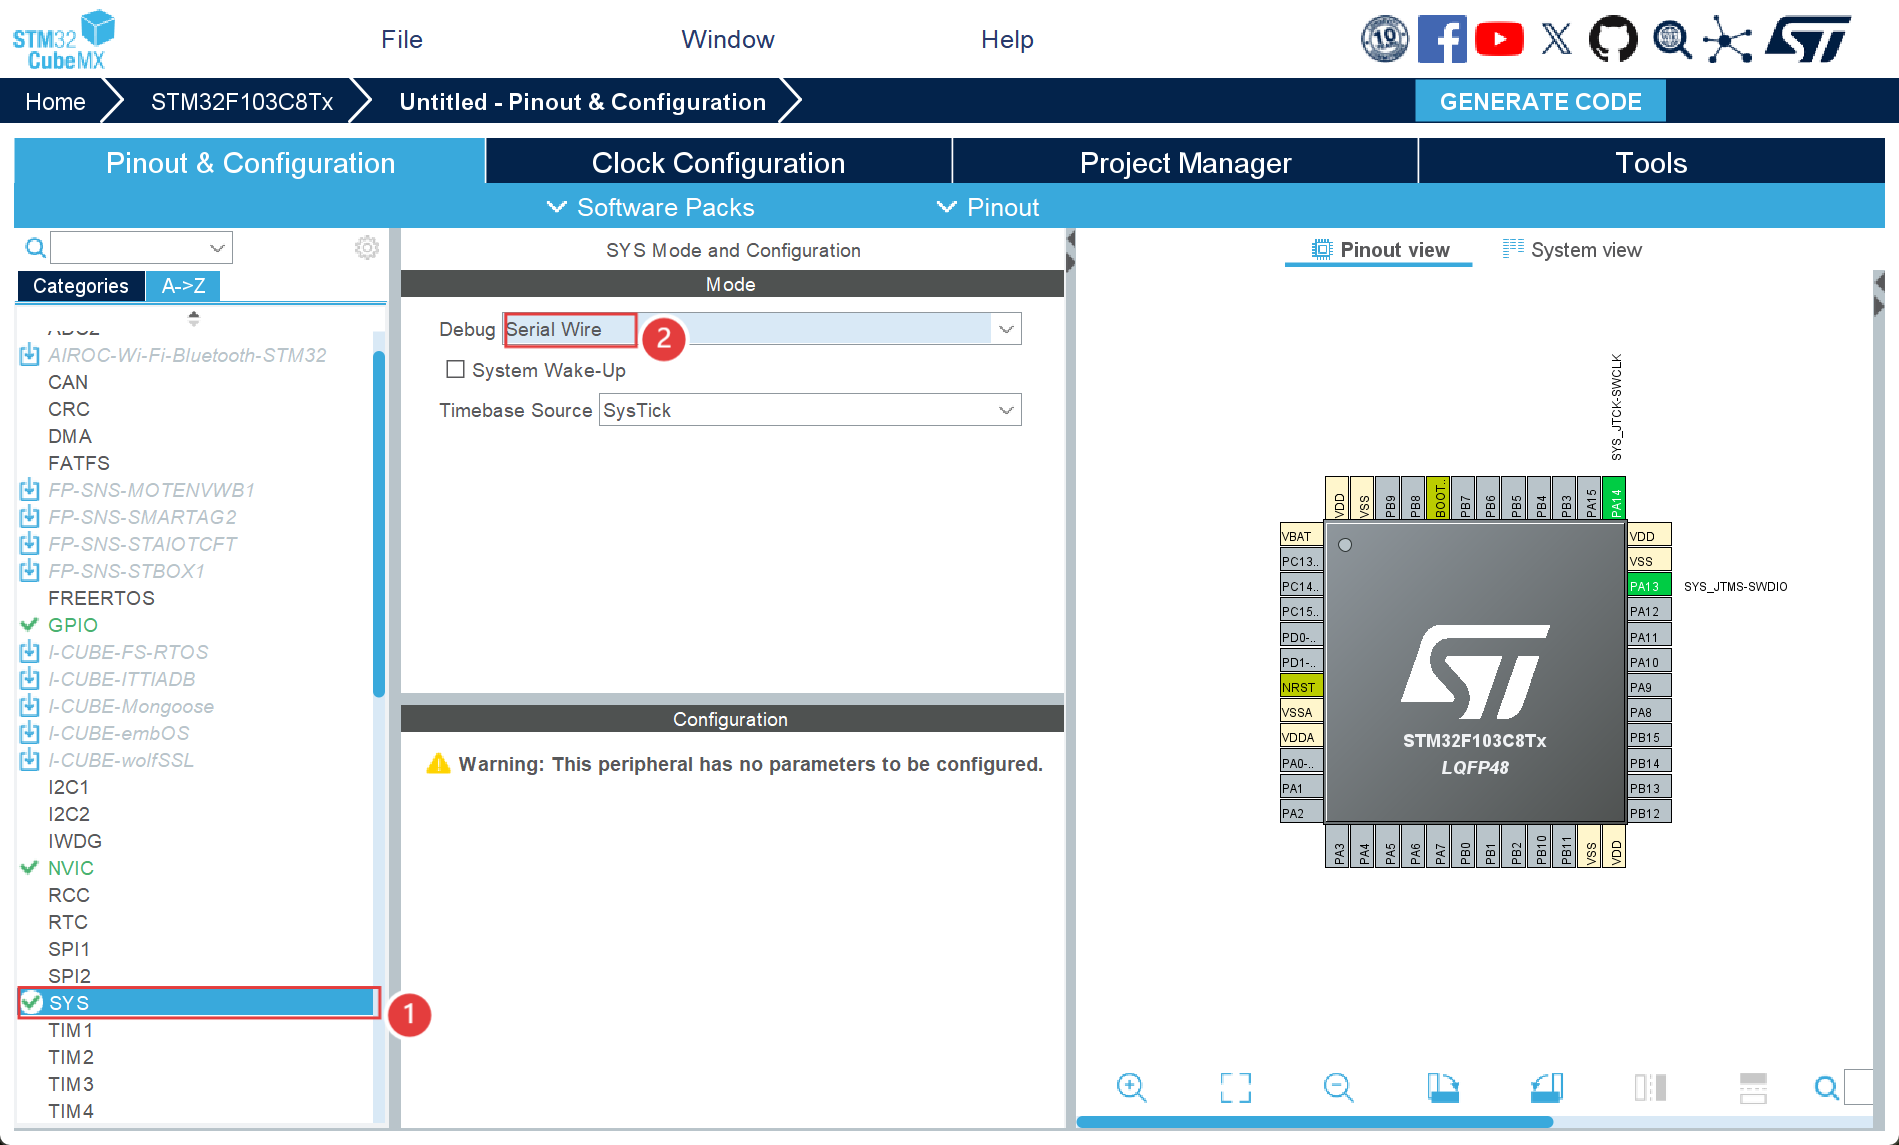The width and height of the screenshot is (1899, 1145).
Task: Open the File menu
Action: 402,39
